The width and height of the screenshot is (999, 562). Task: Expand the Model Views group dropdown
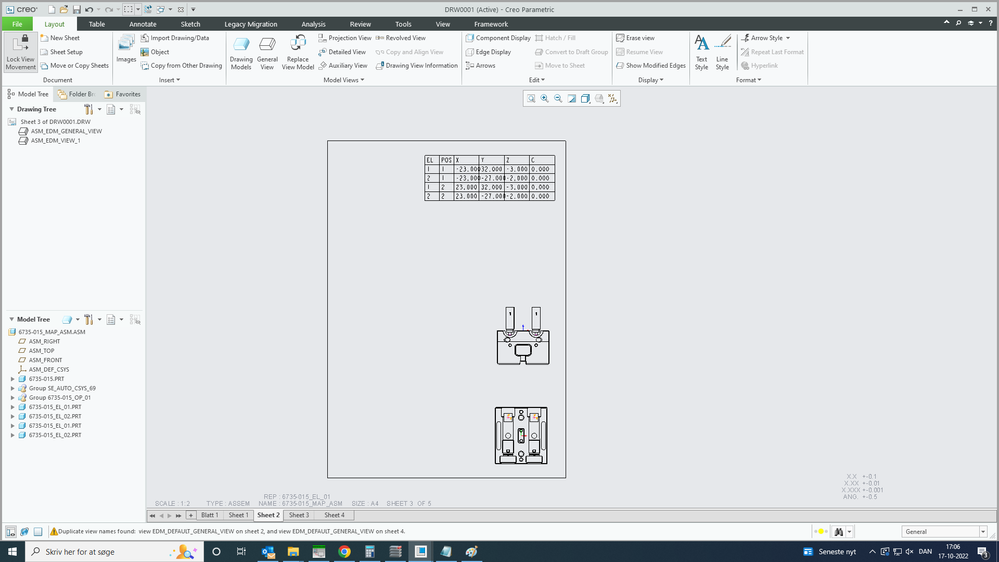pyautogui.click(x=343, y=80)
